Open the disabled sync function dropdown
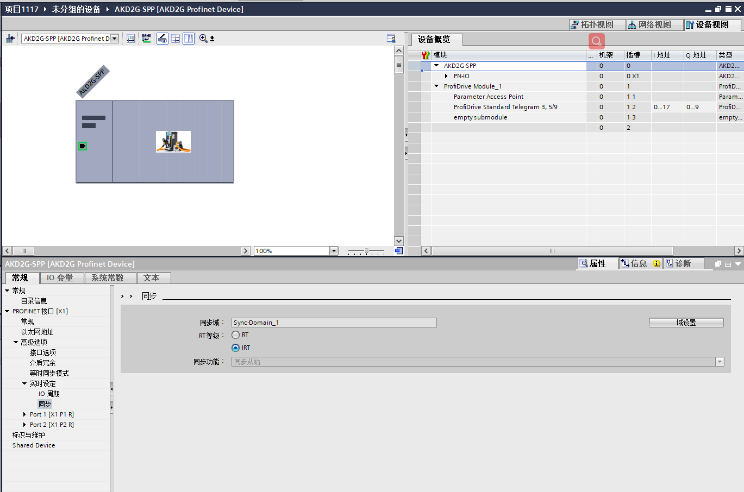The image size is (744, 492). [x=720, y=362]
